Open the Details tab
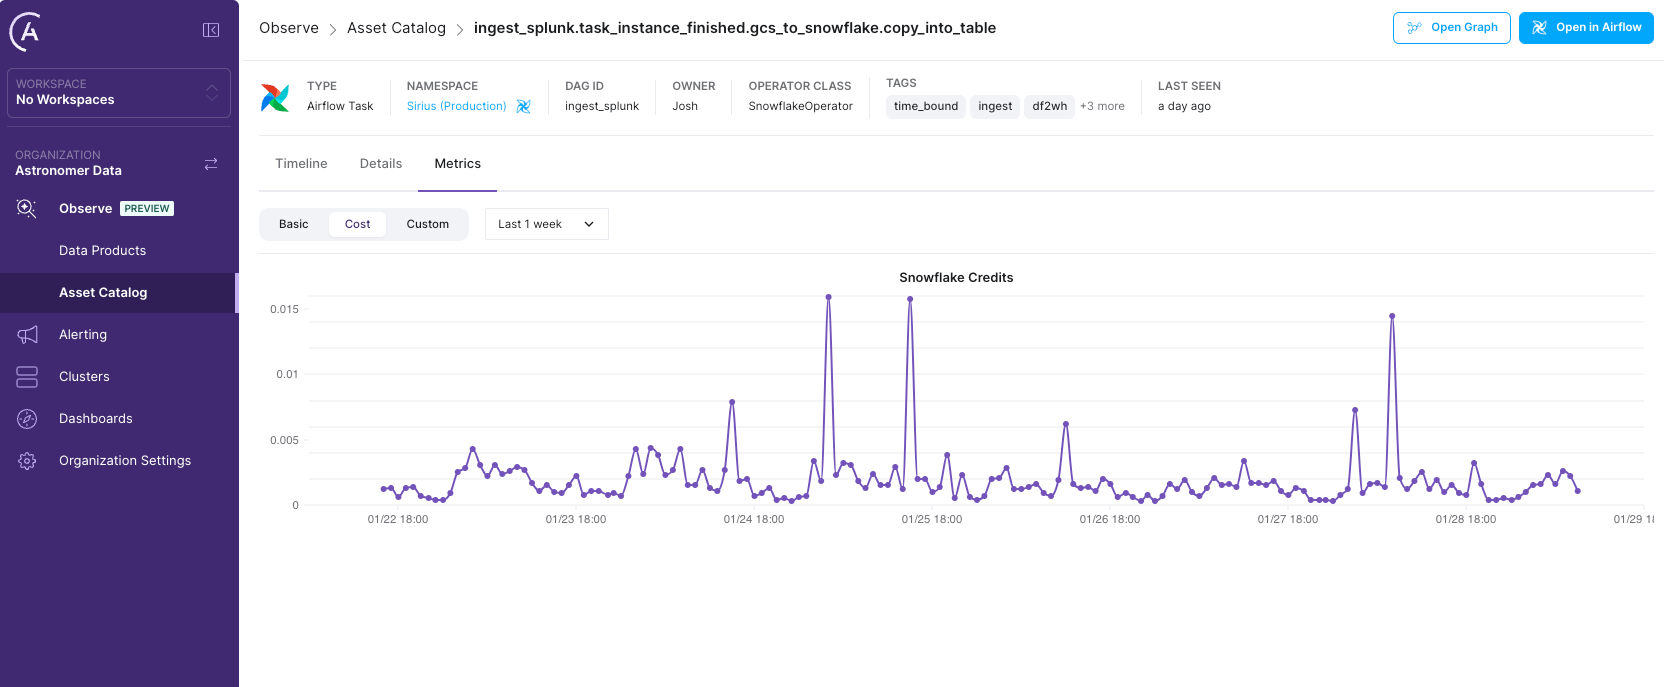Viewport: 1664px width, 687px height. coord(381,164)
